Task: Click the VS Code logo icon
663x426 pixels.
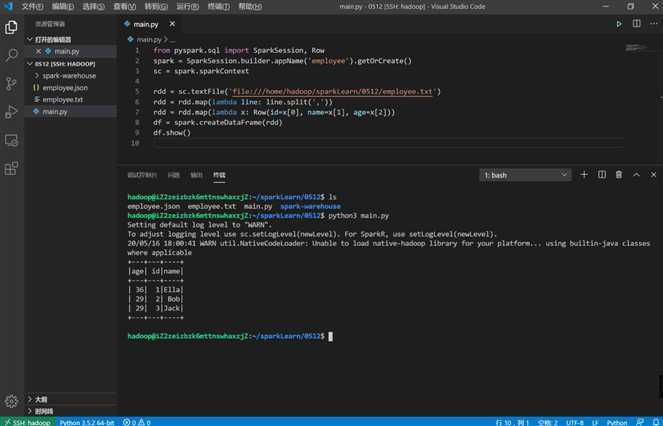Action: click(x=8, y=6)
